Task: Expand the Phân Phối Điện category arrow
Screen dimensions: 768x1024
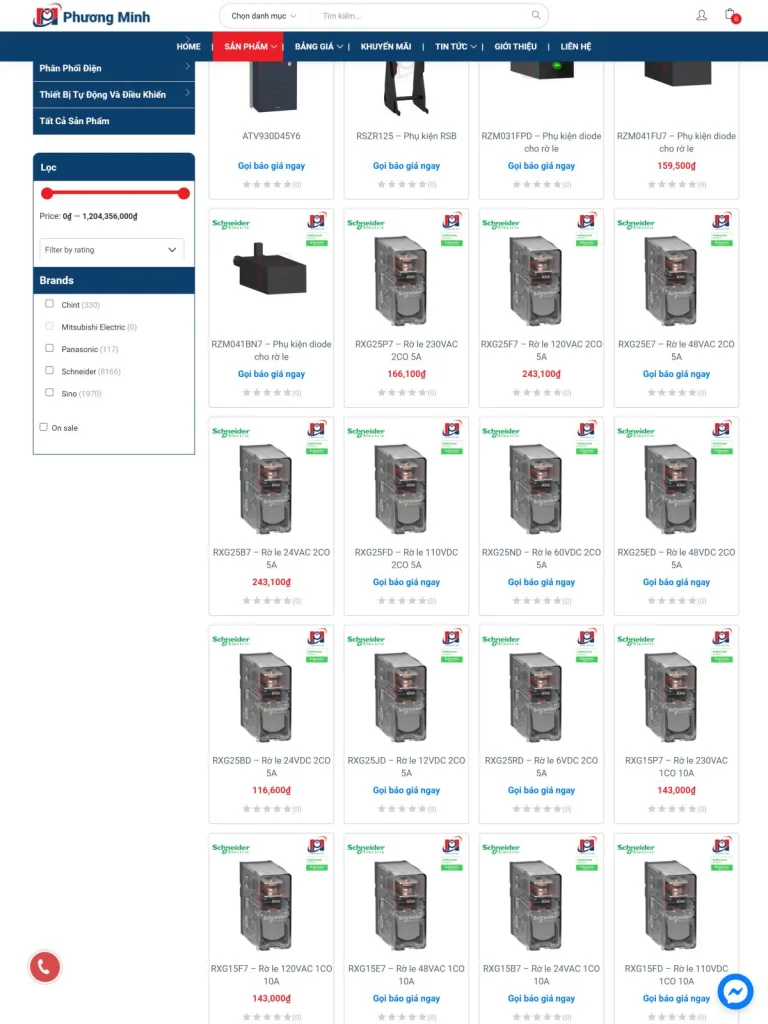Action: [187, 67]
